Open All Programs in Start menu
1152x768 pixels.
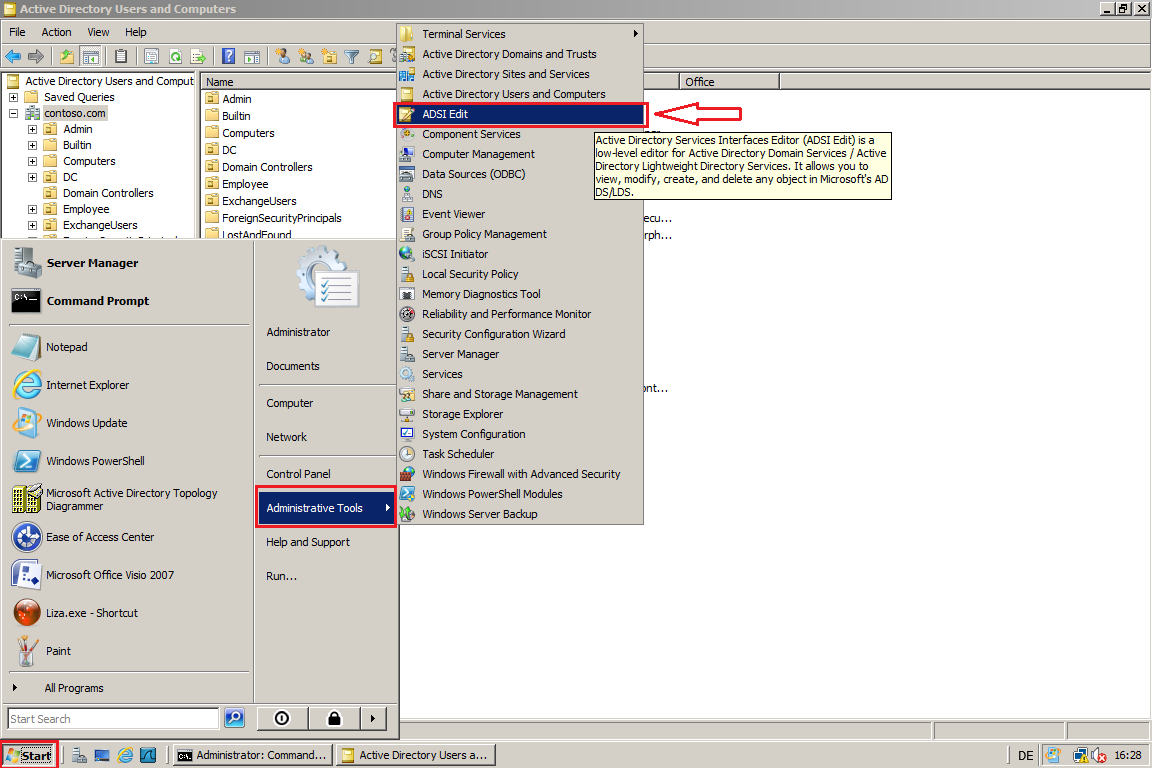point(73,688)
